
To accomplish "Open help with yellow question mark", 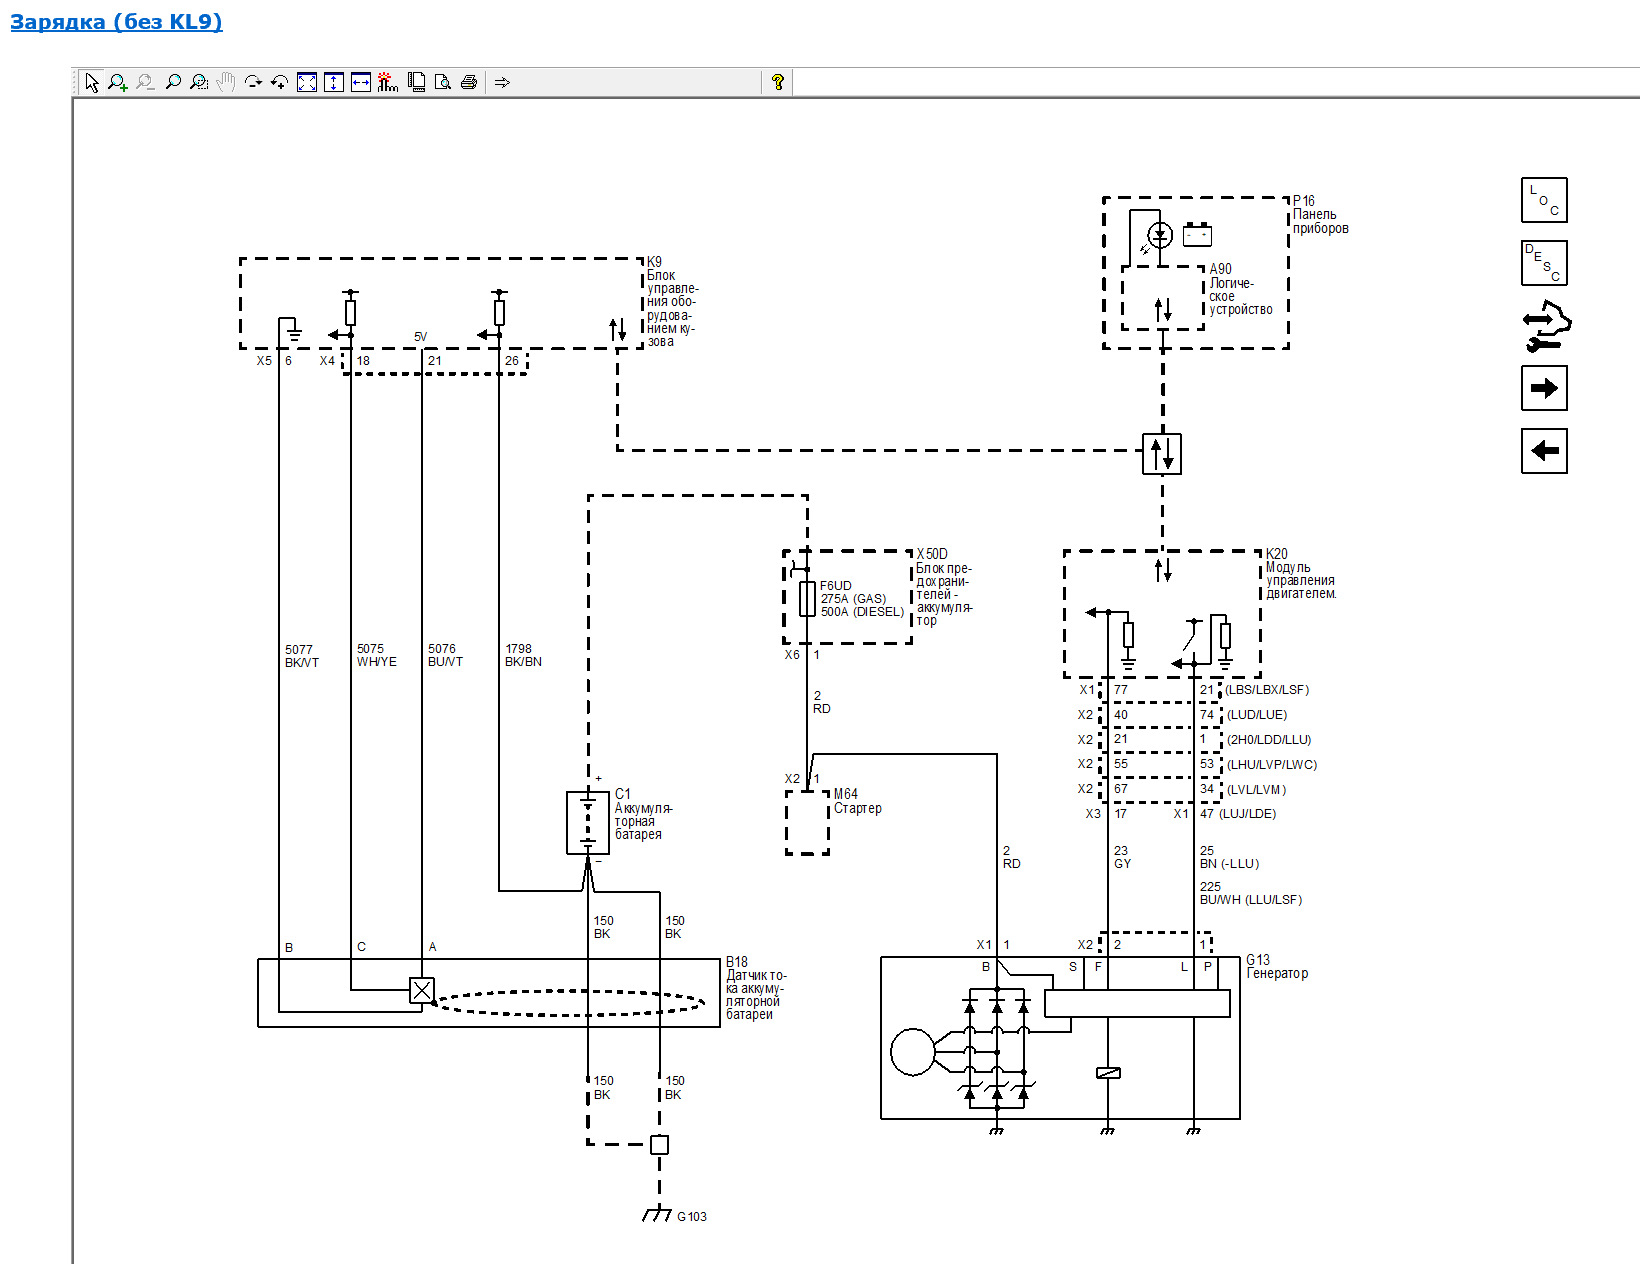I will point(778,82).
